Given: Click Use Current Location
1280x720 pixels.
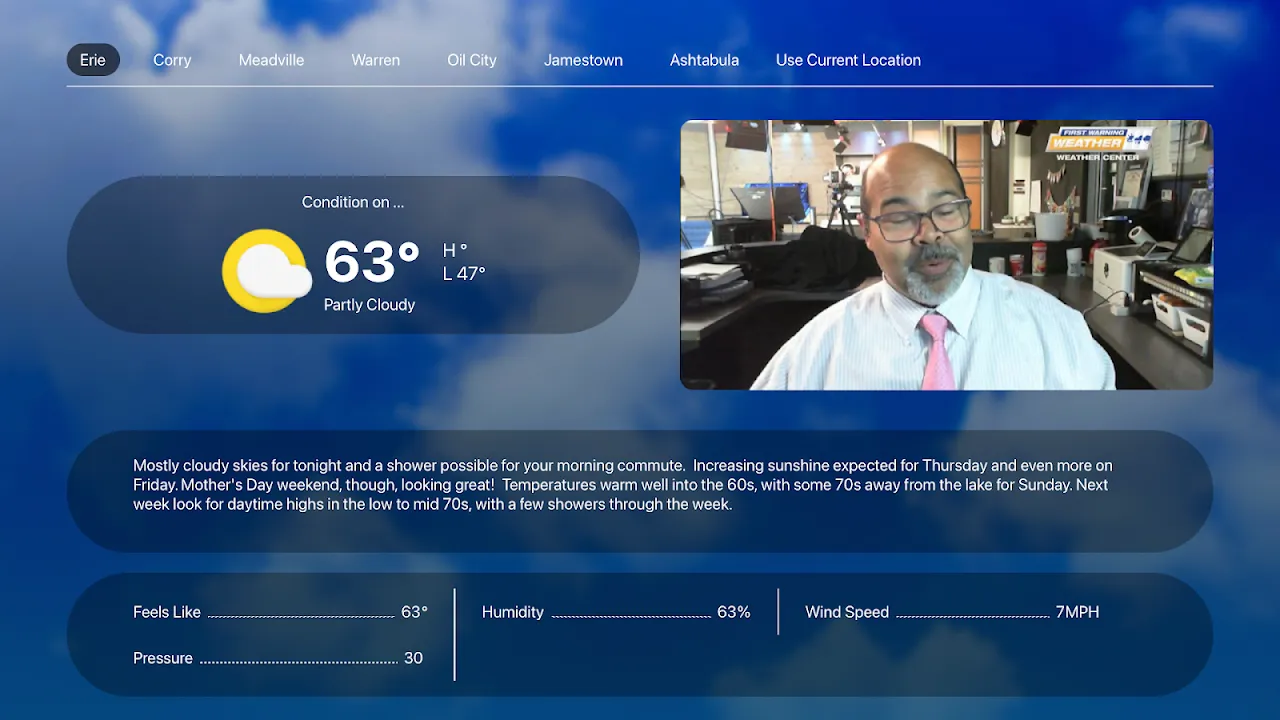Looking at the screenshot, I should (848, 60).
